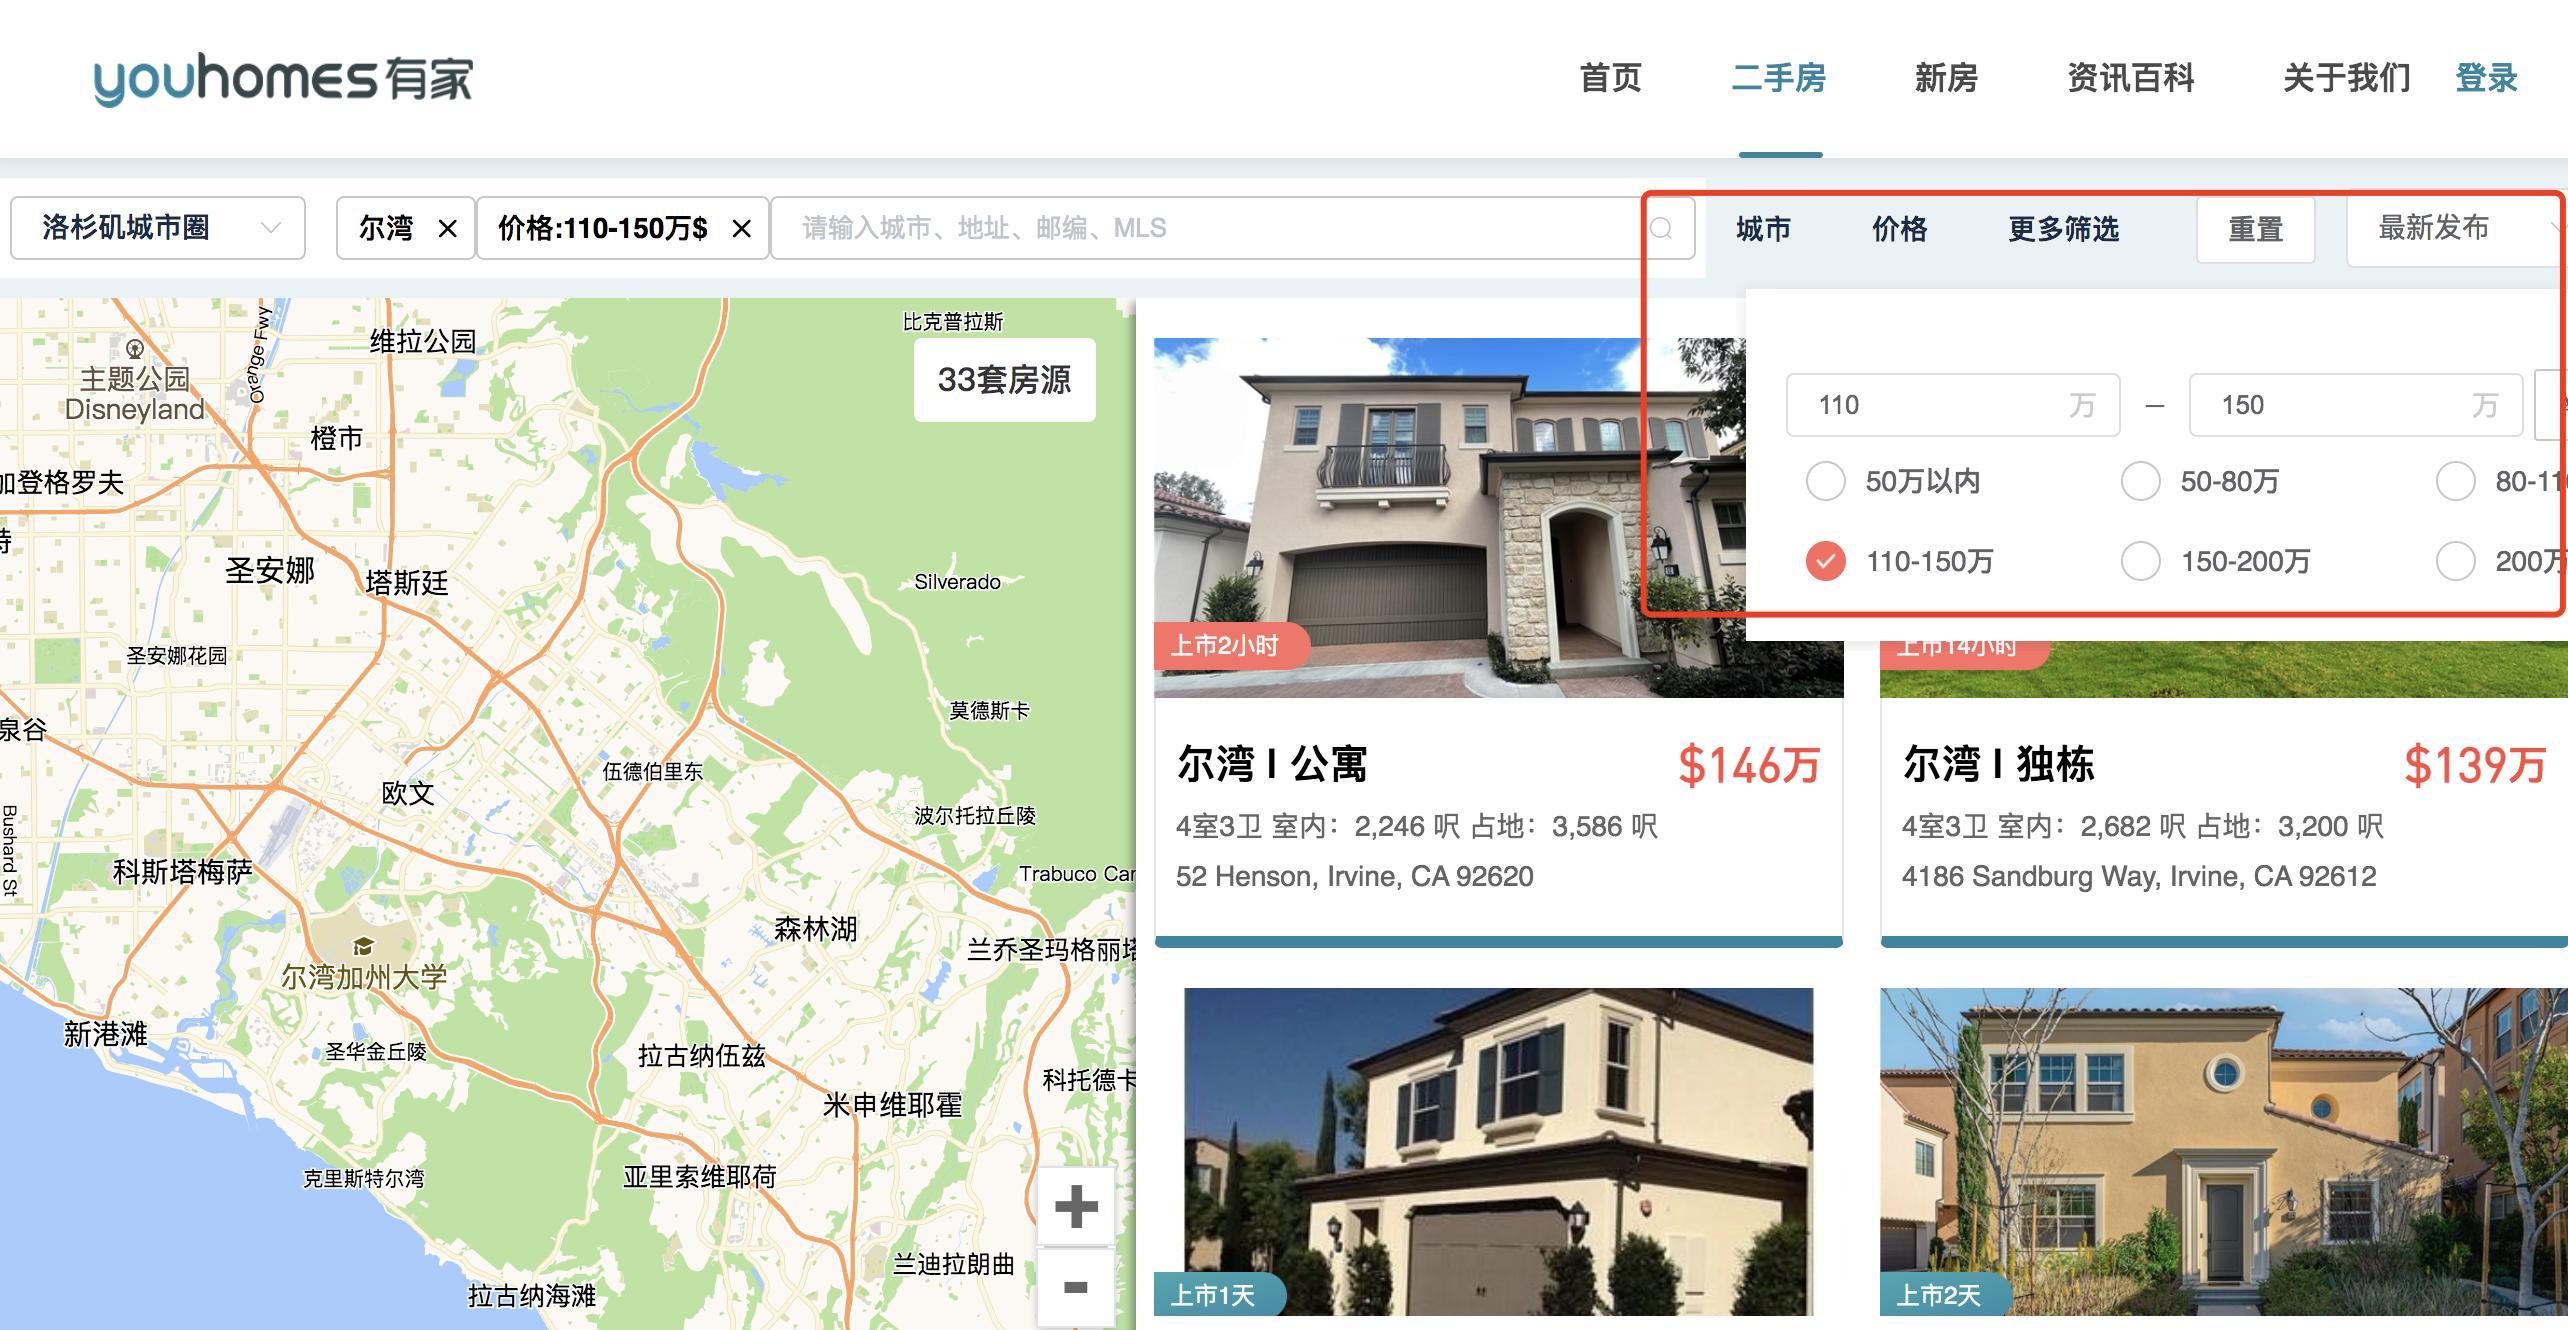2568x1330 pixels.
Task: Open the 洛杉矶城市圈 region dropdown
Action: (x=157, y=228)
